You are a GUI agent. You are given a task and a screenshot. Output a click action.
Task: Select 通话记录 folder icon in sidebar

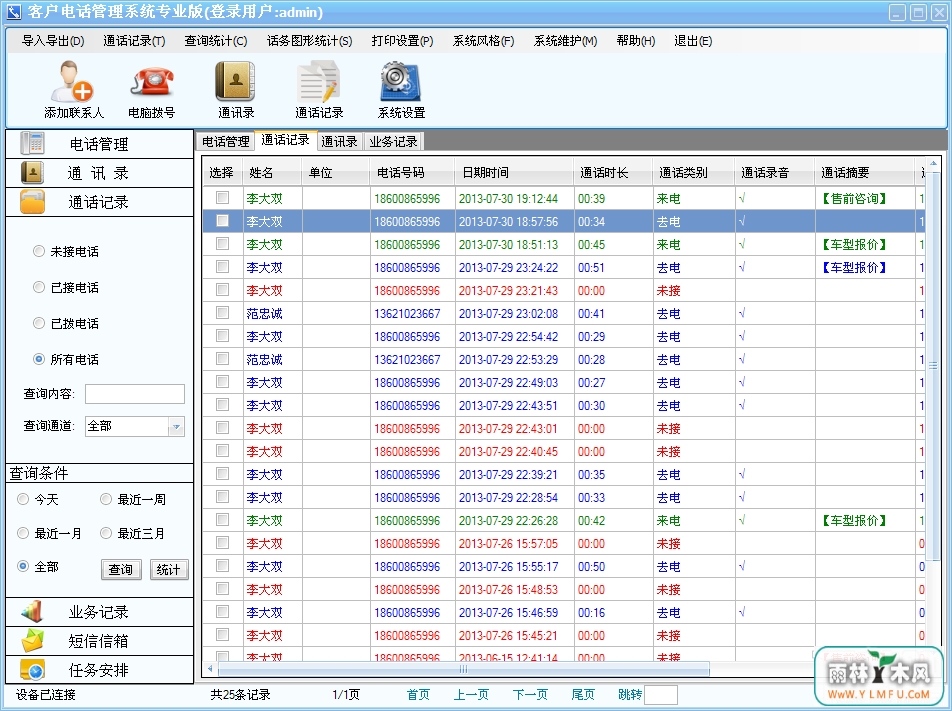coord(32,202)
